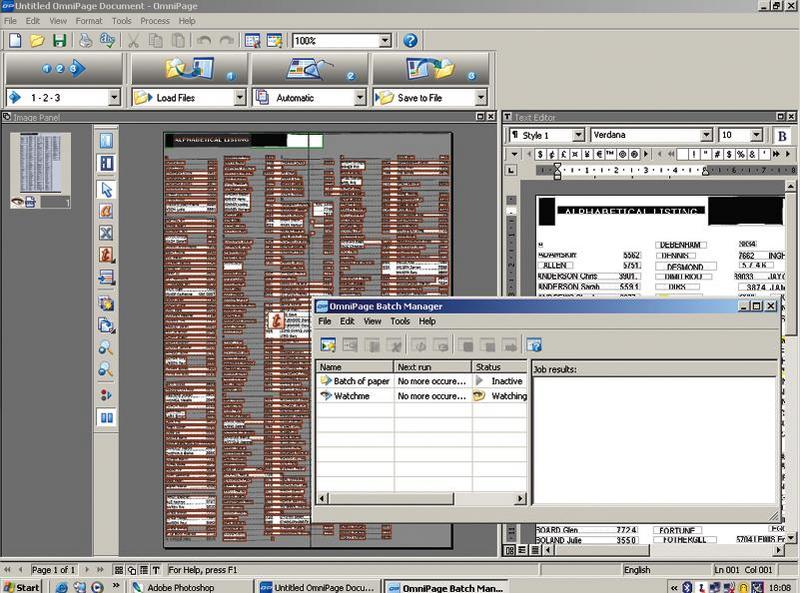Screen dimensions: 800x593
Task: Click the Text Editor vertical scrollbar up arrow
Action: pos(790,186)
